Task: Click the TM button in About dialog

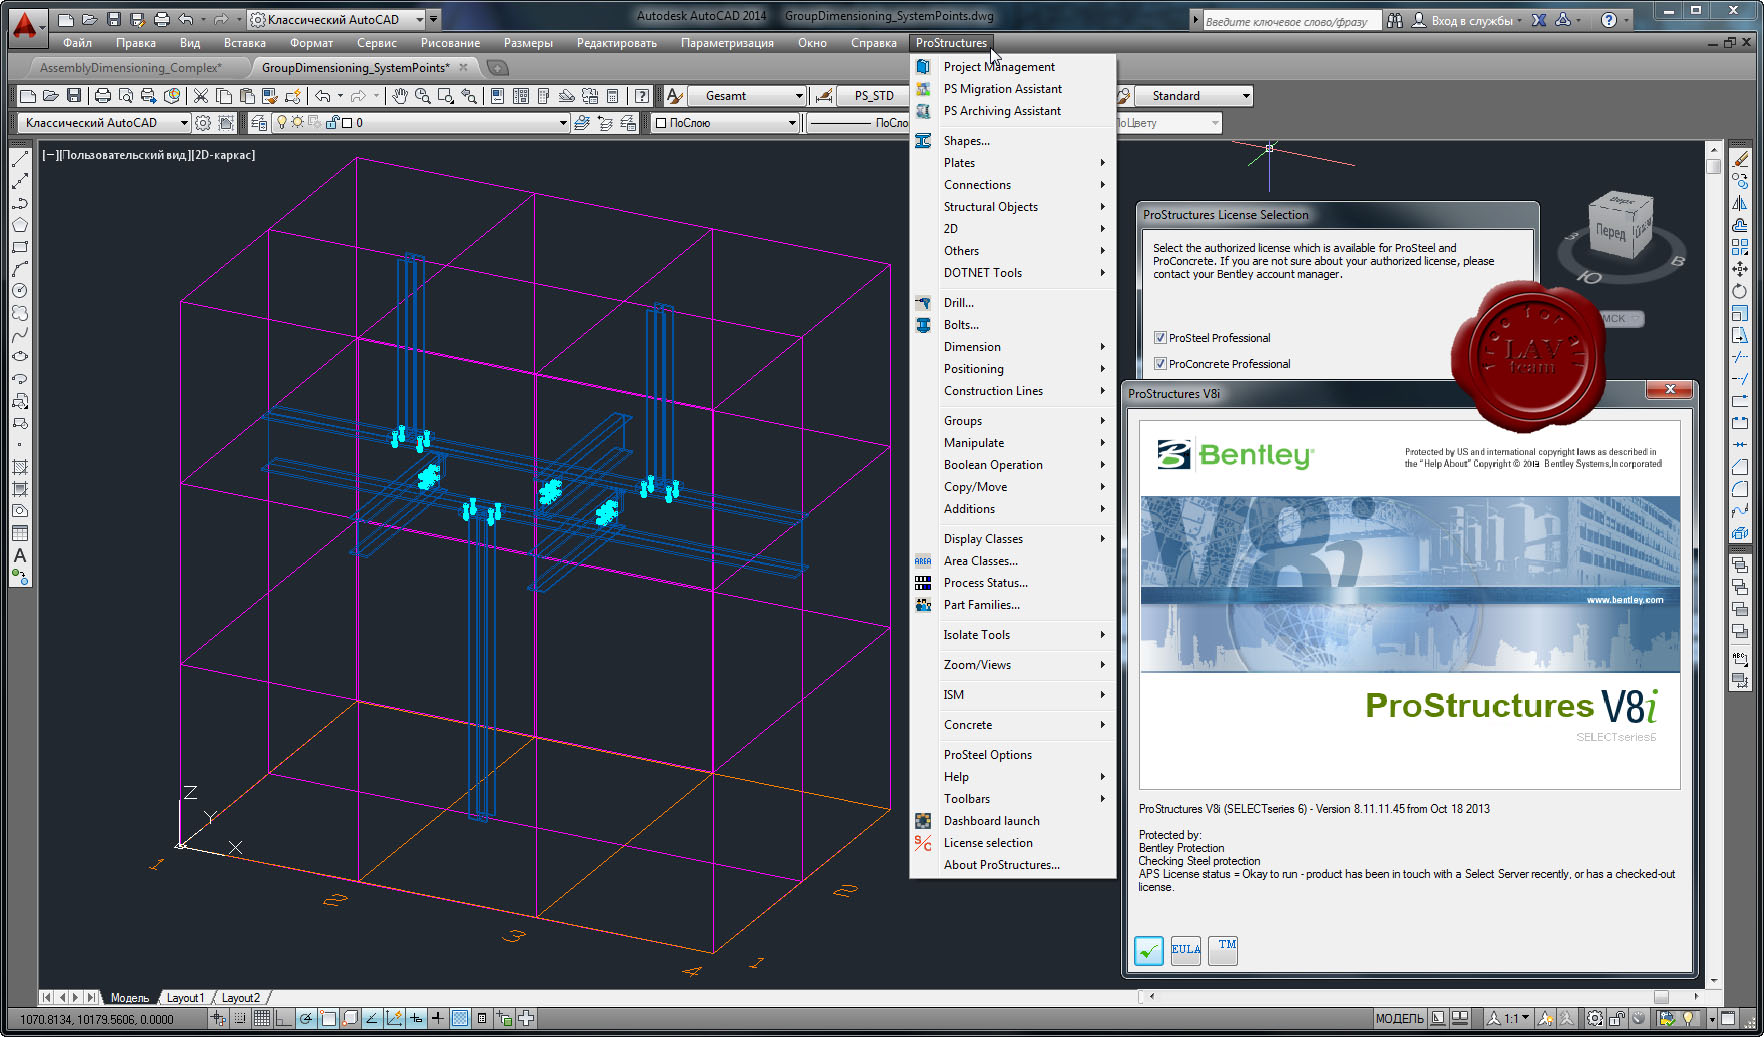Action: click(x=1223, y=951)
